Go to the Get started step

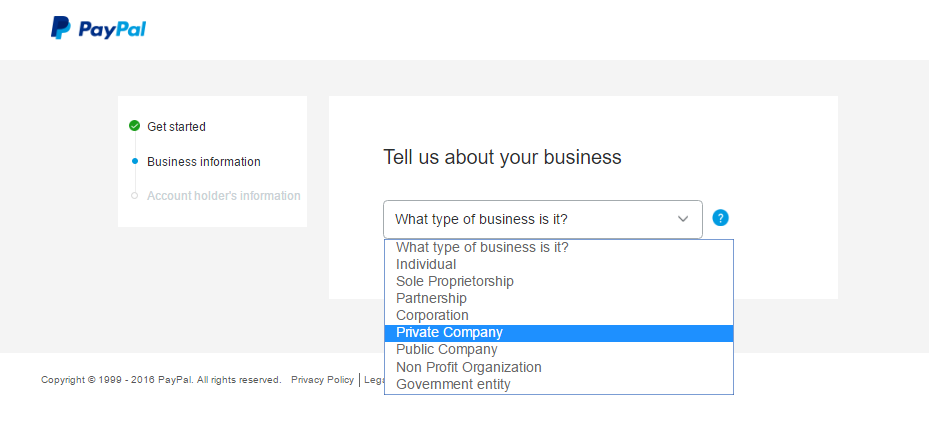tap(176, 126)
